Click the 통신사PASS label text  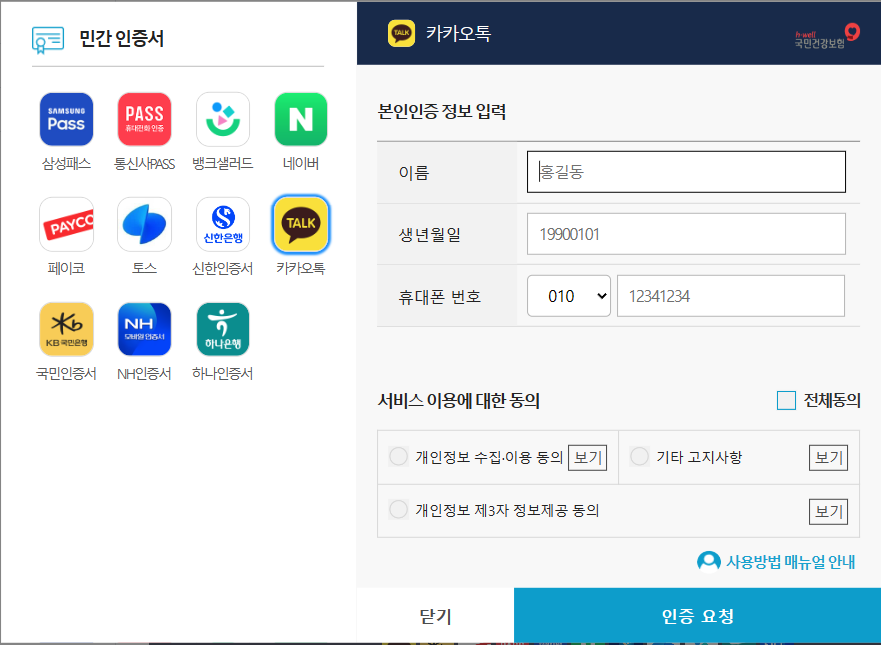tap(144, 163)
